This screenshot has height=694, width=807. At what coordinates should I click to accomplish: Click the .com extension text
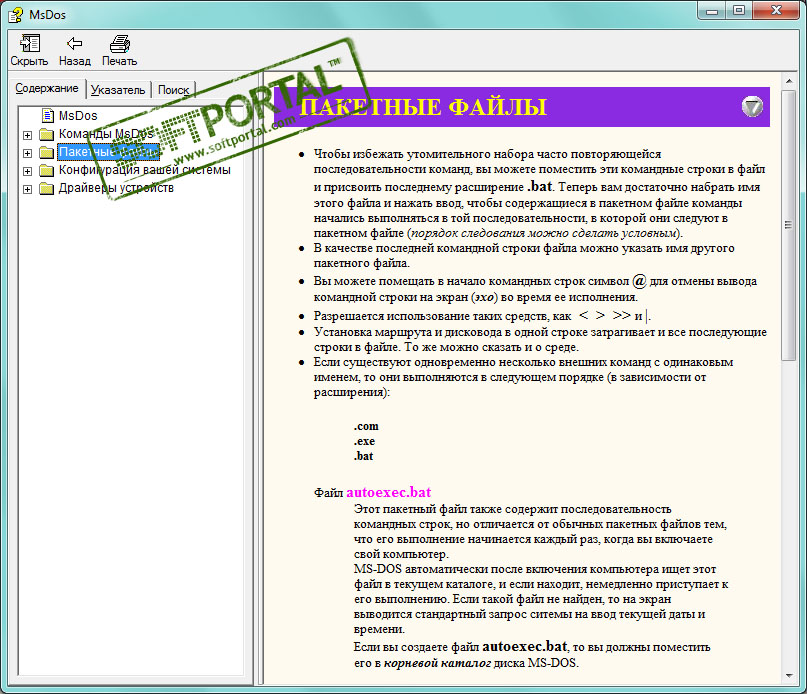click(366, 426)
